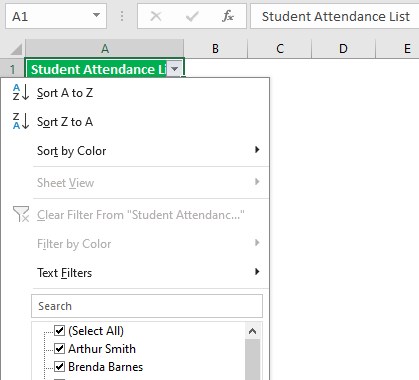The height and width of the screenshot is (380, 419).
Task: Click the filter list scrollbar thumb
Action: (252, 360)
